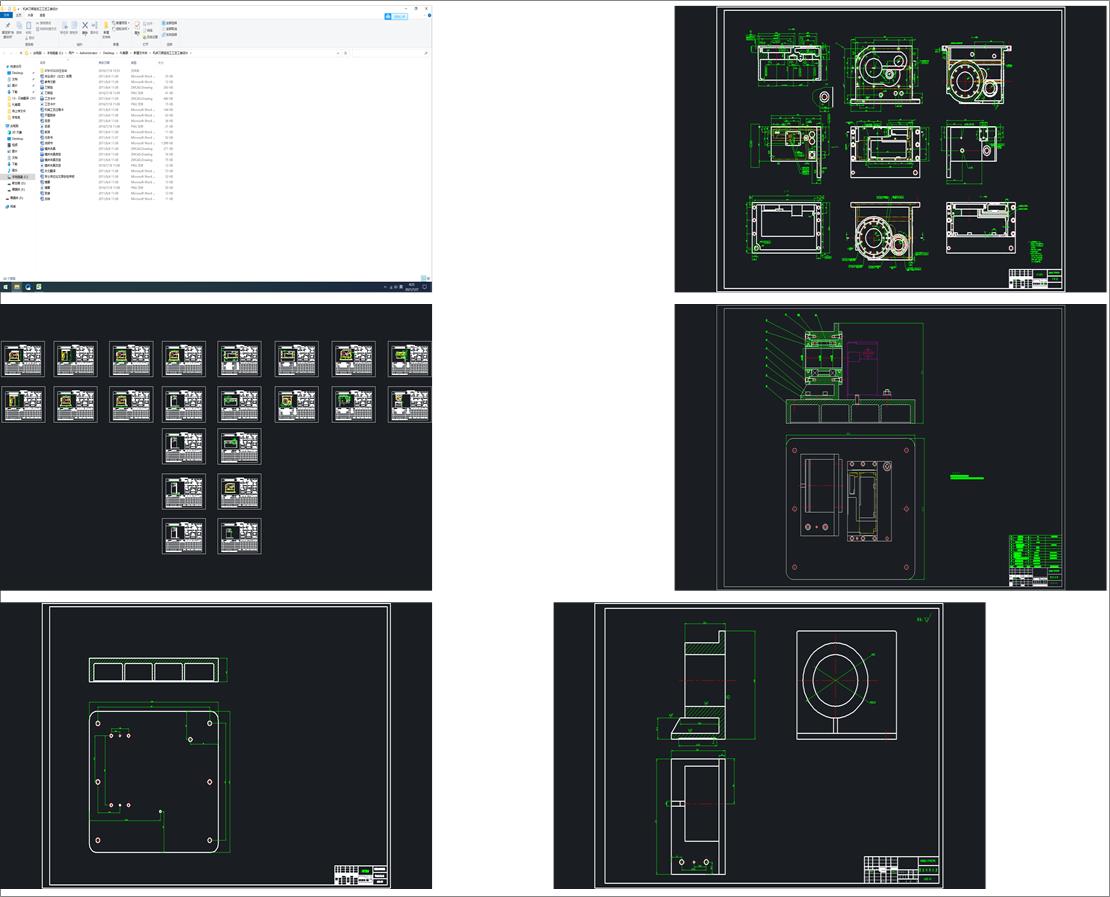Click the Select none option in ribbon

169,28
